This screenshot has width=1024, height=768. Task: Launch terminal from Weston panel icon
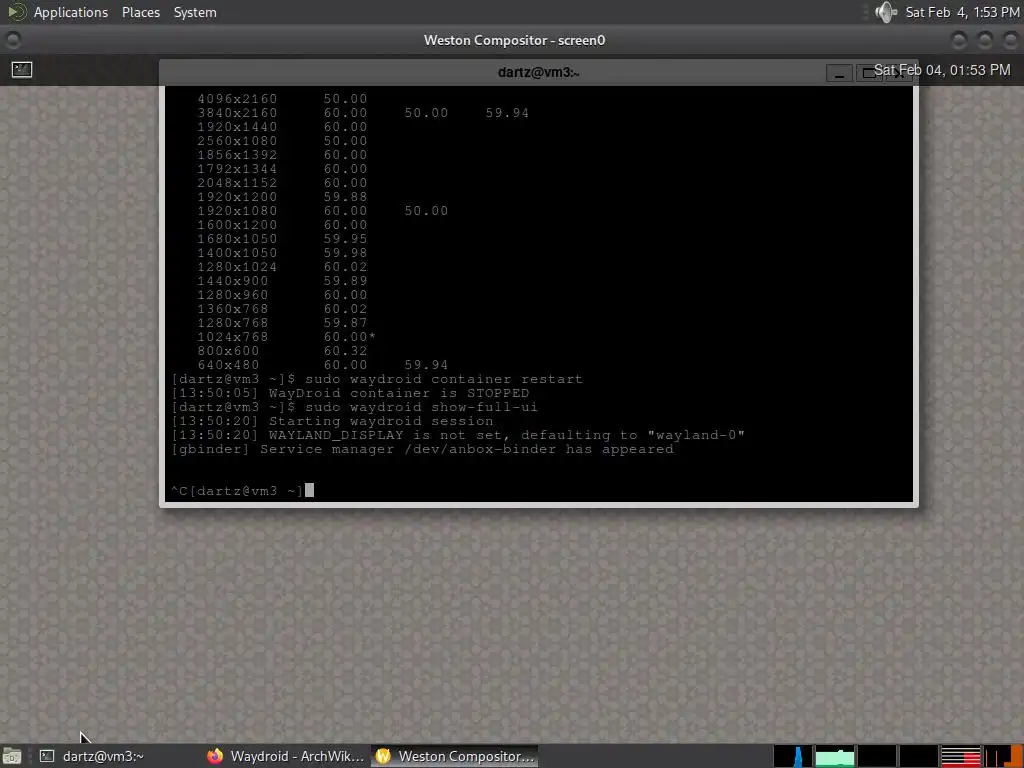pyautogui.click(x=22, y=69)
